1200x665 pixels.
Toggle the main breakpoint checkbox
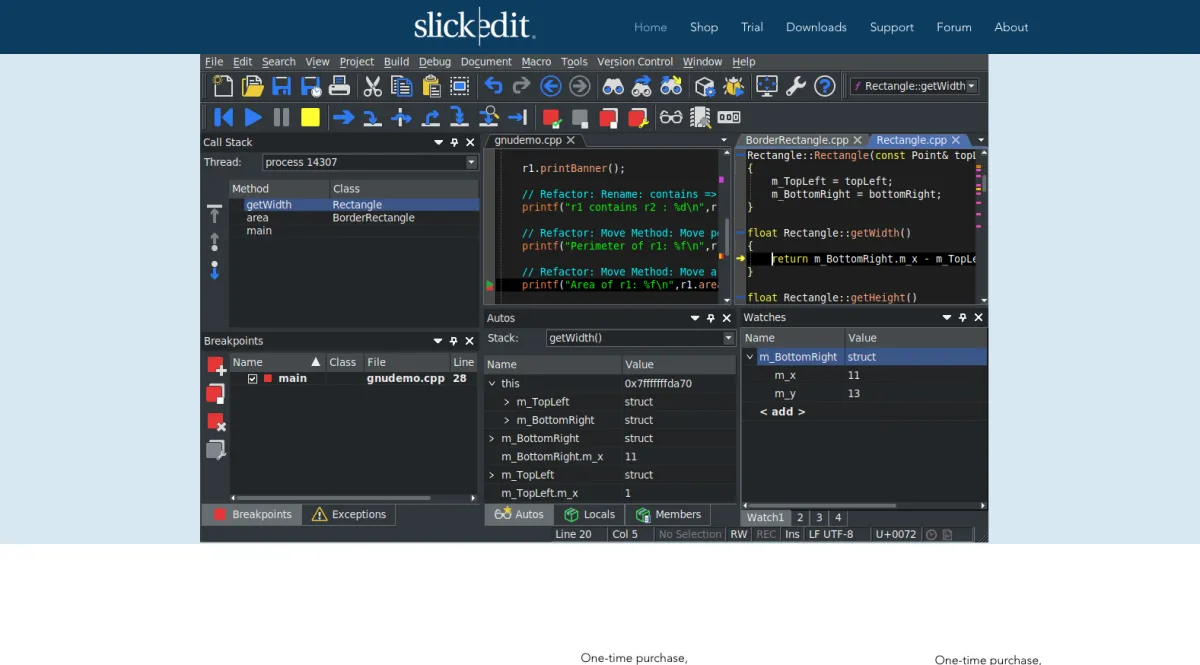tap(252, 379)
